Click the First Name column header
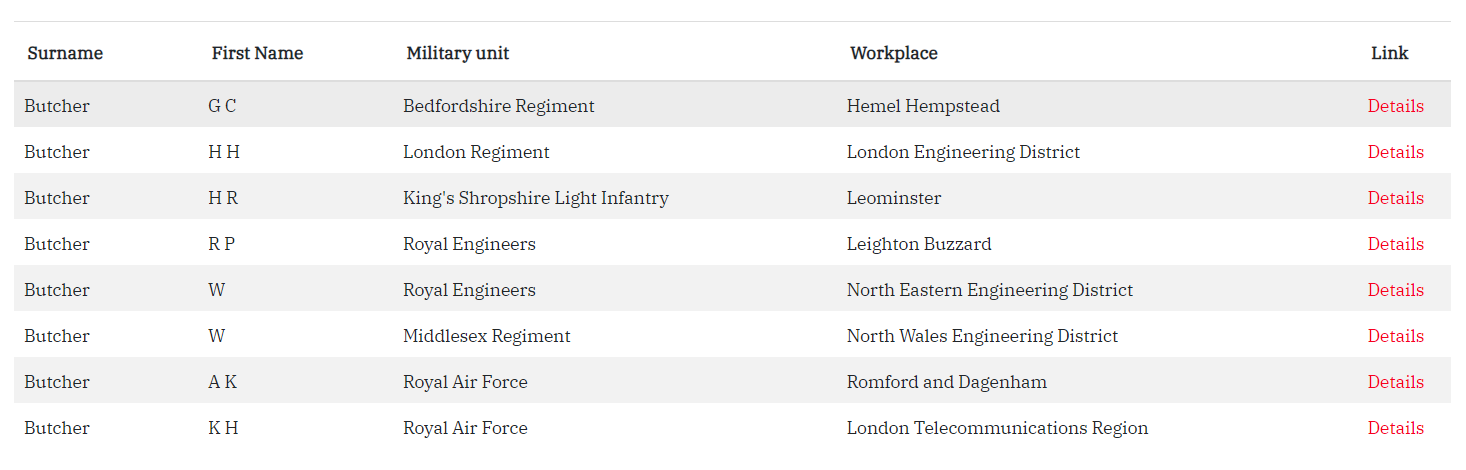 [x=257, y=53]
